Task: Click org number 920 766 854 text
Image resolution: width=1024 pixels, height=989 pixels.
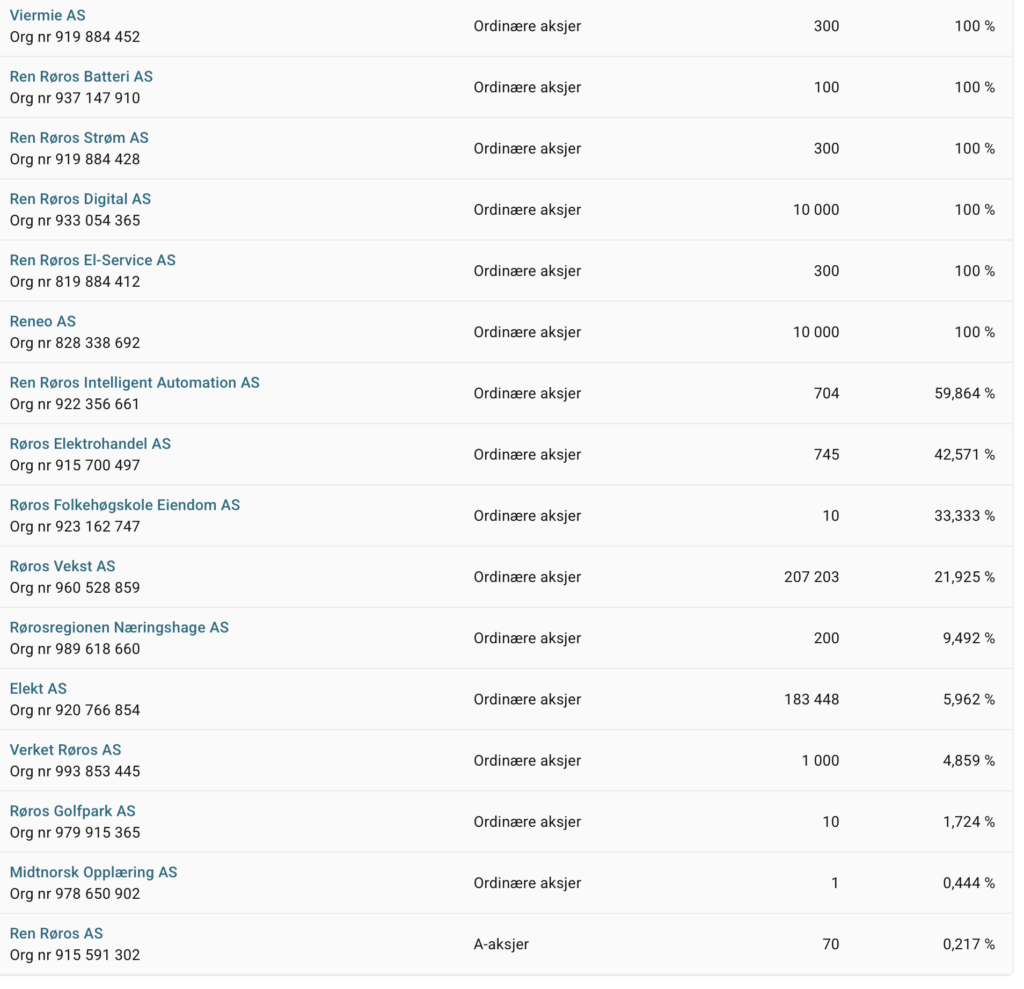Action: (75, 710)
